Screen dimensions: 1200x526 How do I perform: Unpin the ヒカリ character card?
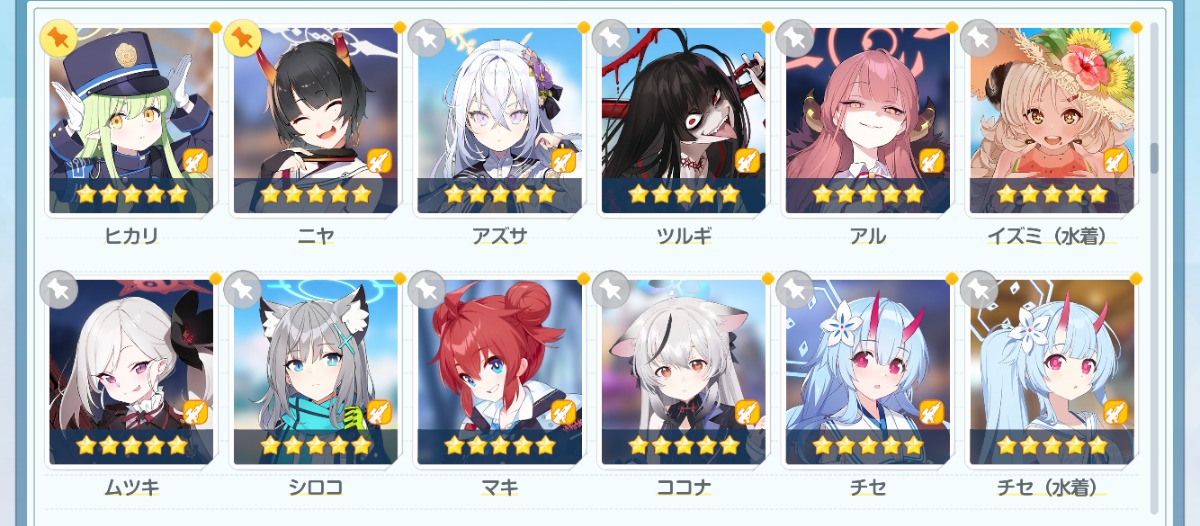59,38
